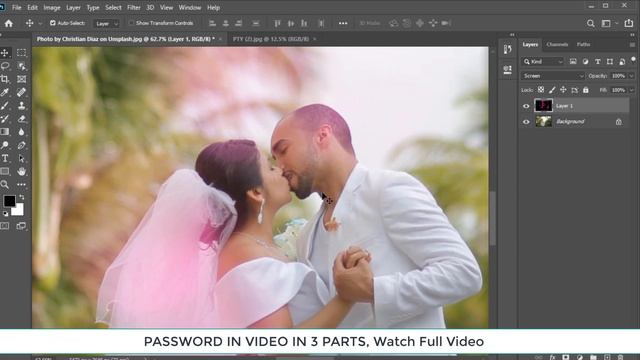Click the Opacity 100% value field
The height and width of the screenshot is (360, 640).
click(618, 76)
